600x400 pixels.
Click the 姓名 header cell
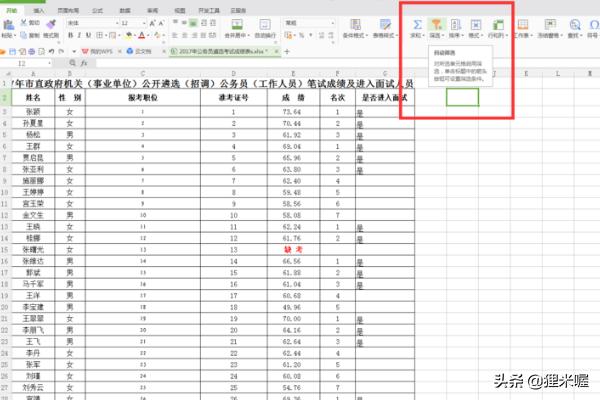tap(33, 98)
